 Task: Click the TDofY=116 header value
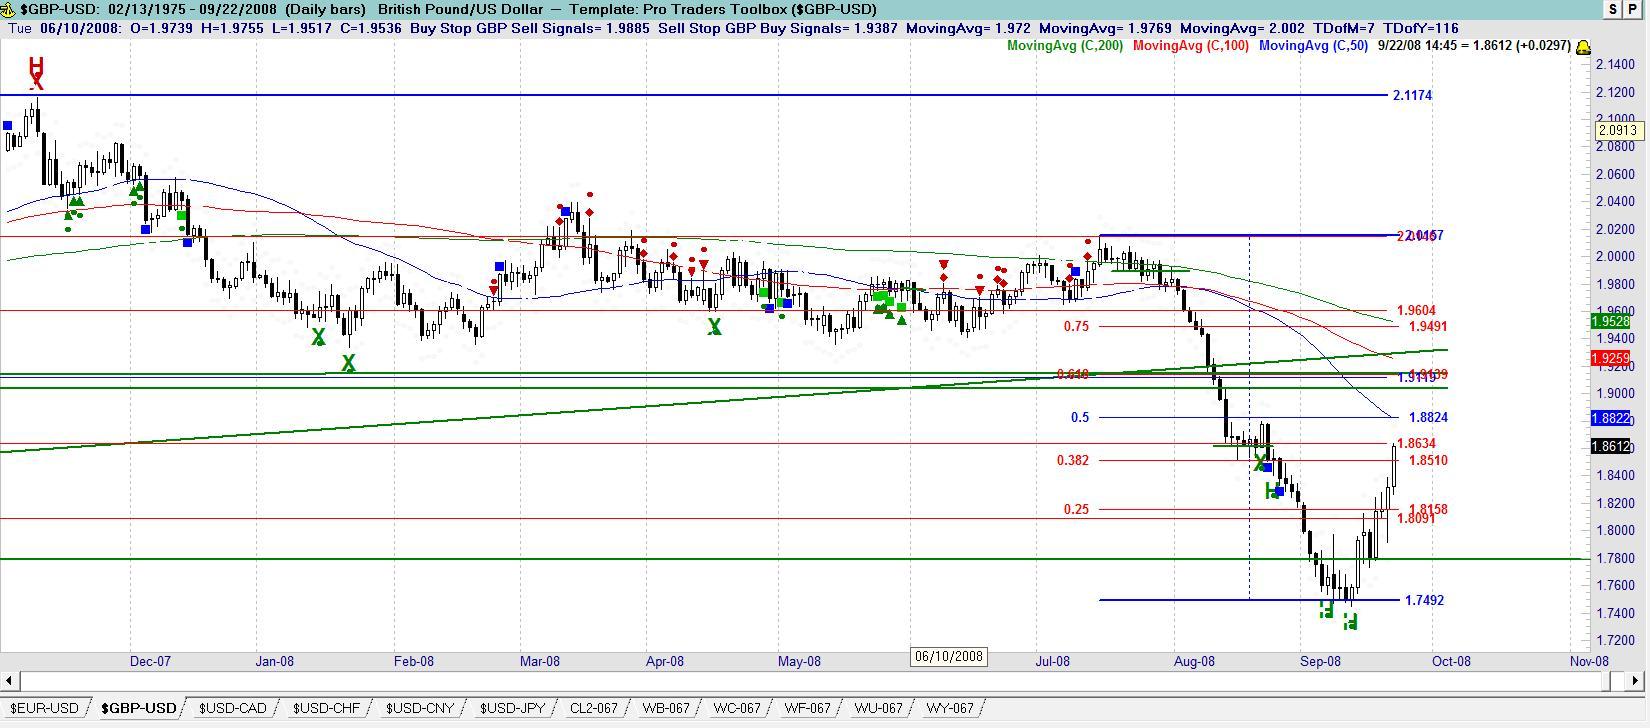[1420, 28]
